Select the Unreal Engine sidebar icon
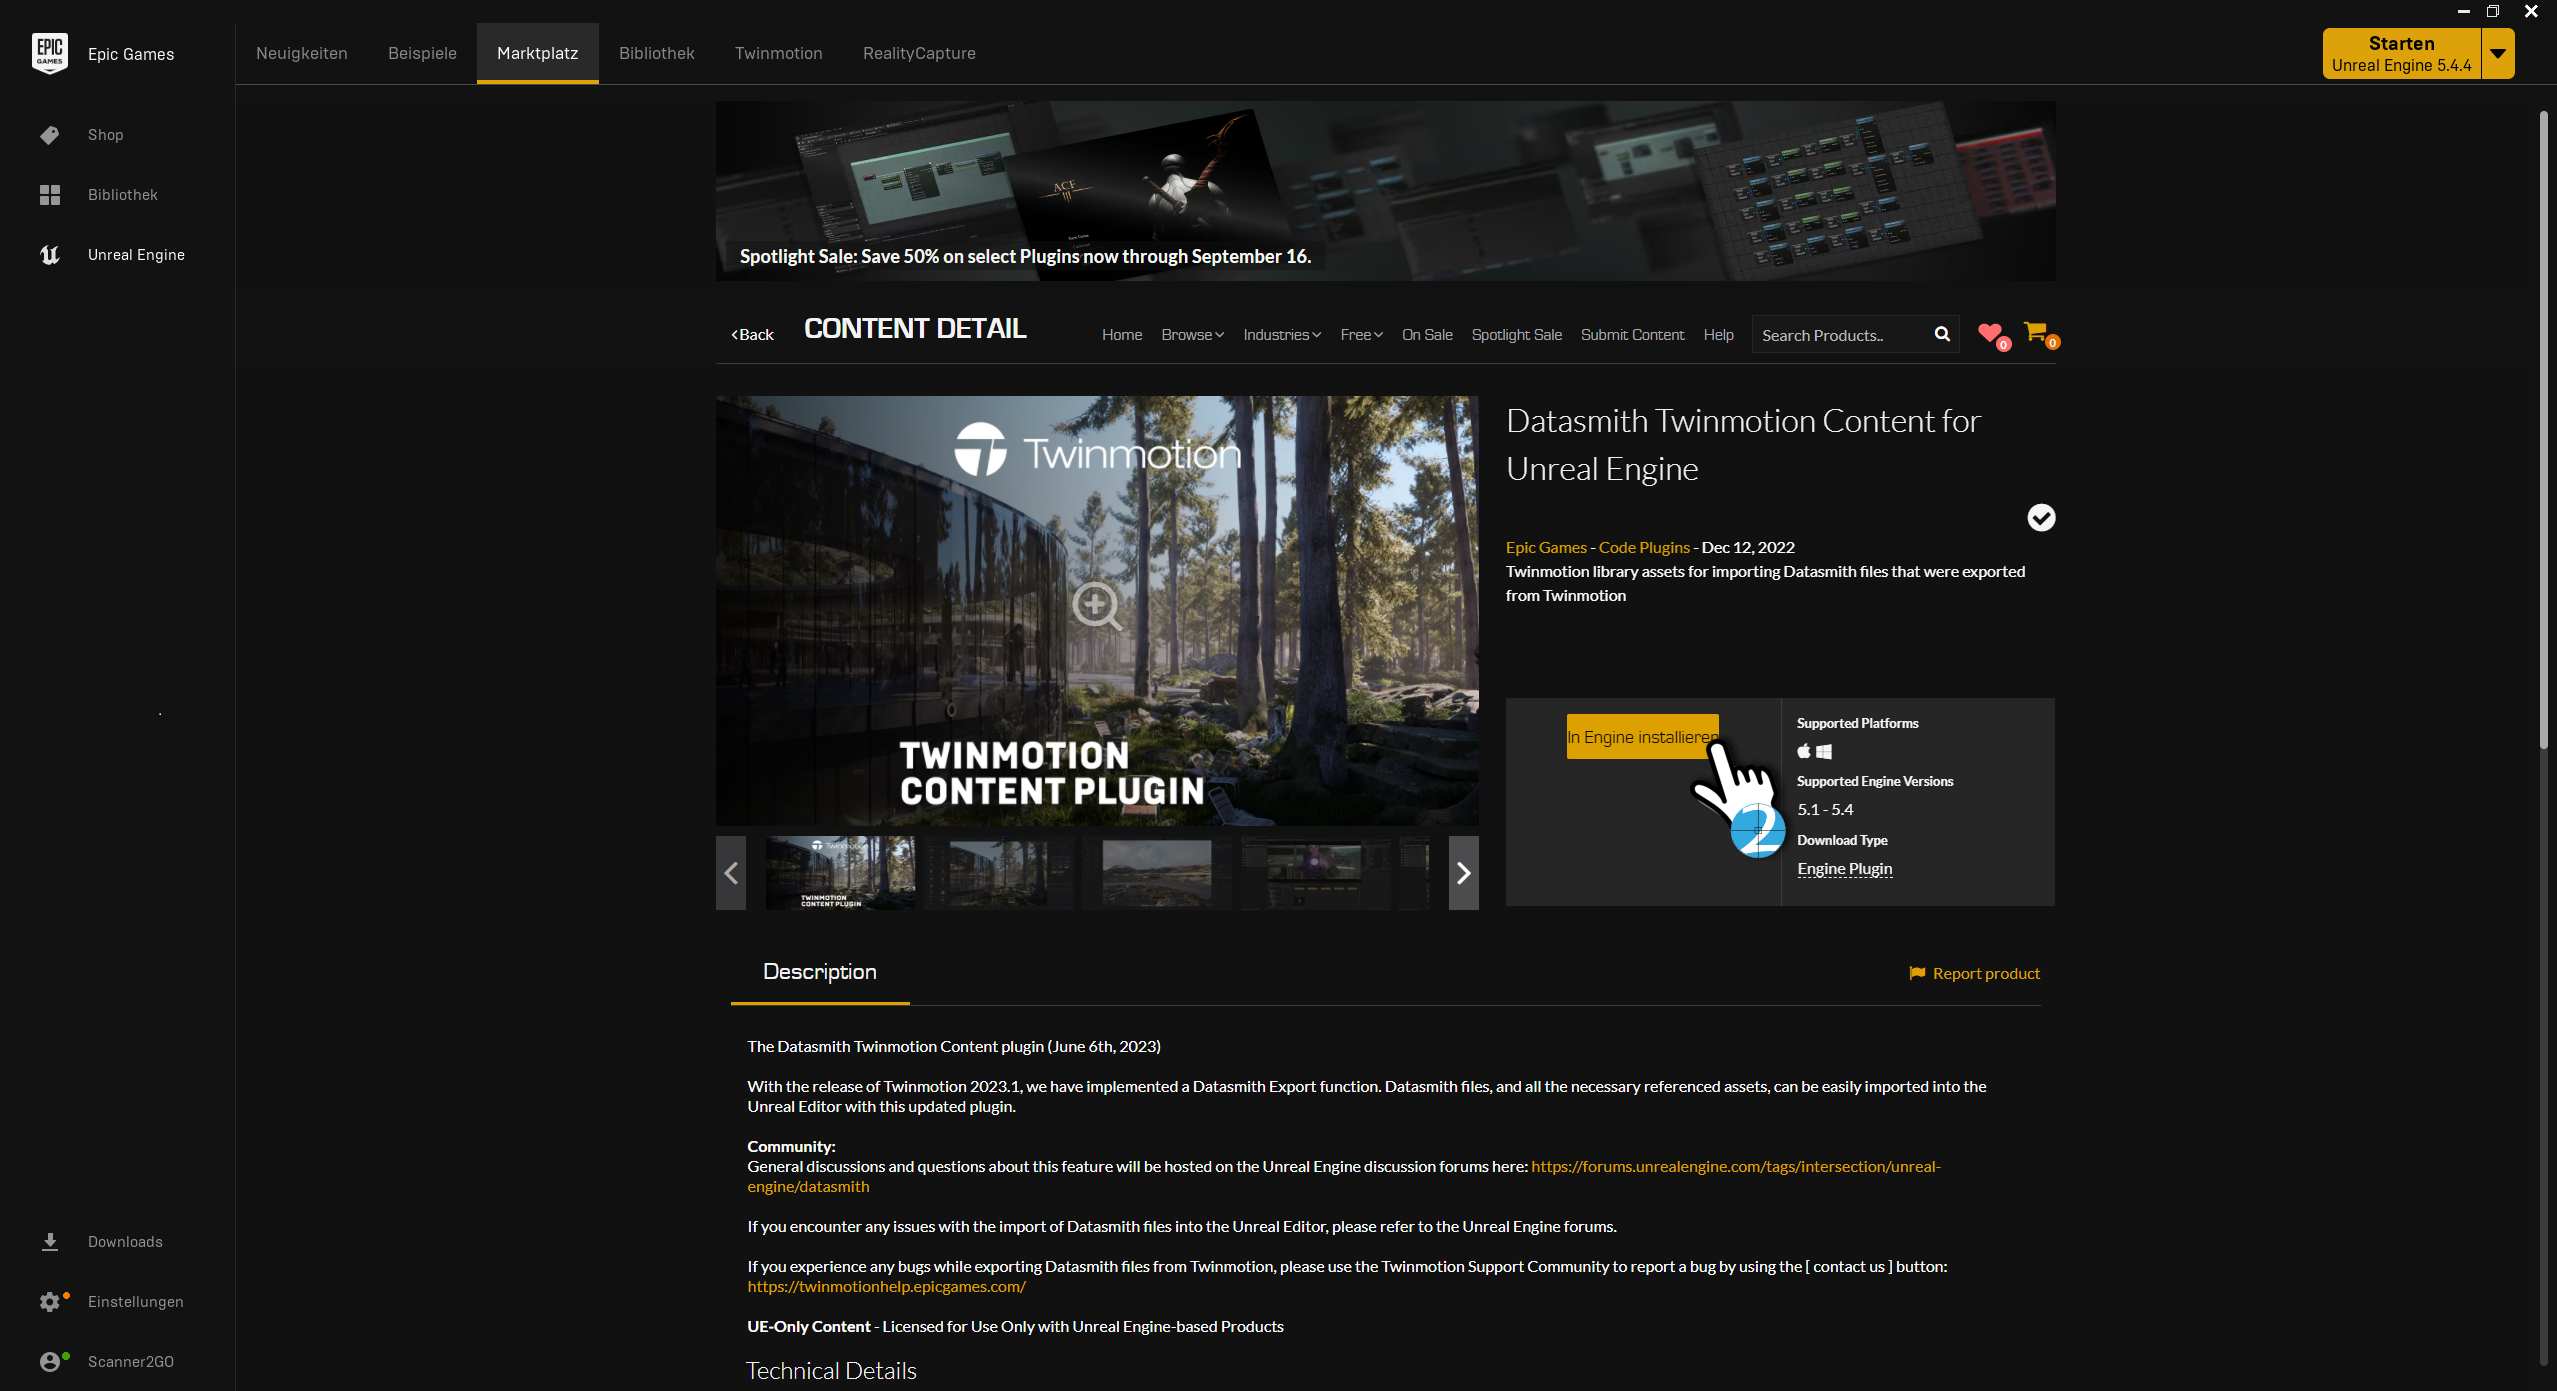 point(49,255)
